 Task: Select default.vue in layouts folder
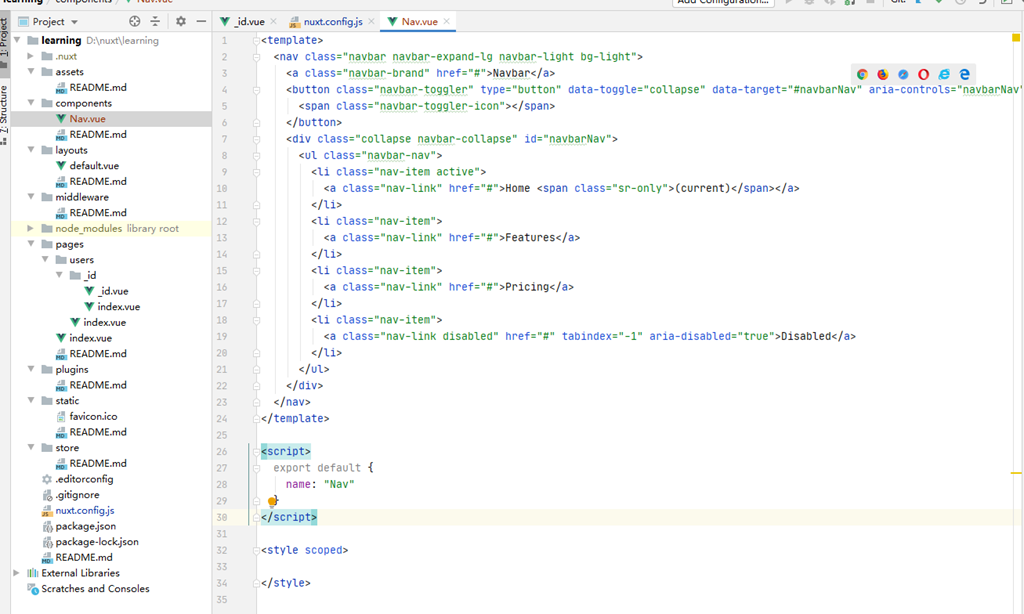(94, 166)
